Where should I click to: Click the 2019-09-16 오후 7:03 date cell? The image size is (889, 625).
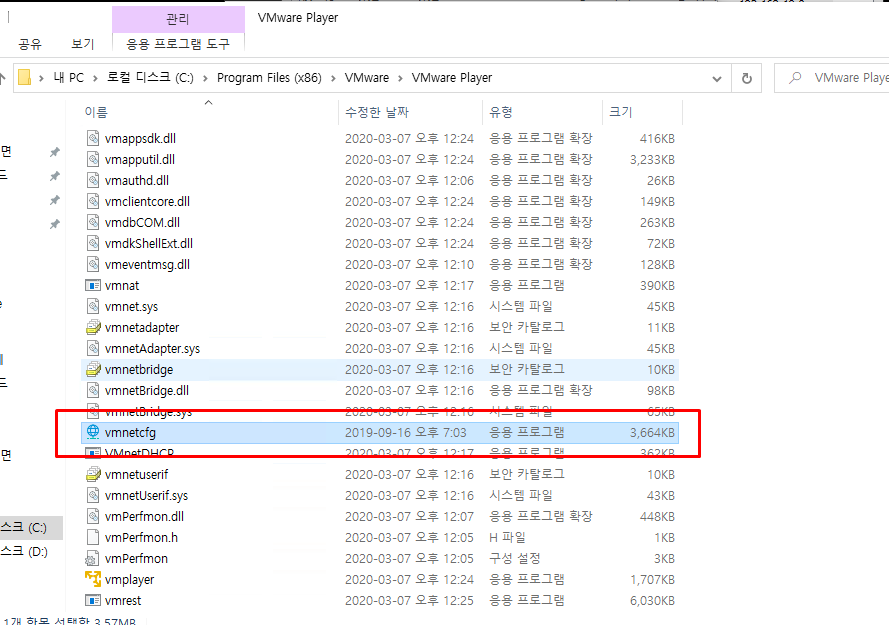(406, 433)
